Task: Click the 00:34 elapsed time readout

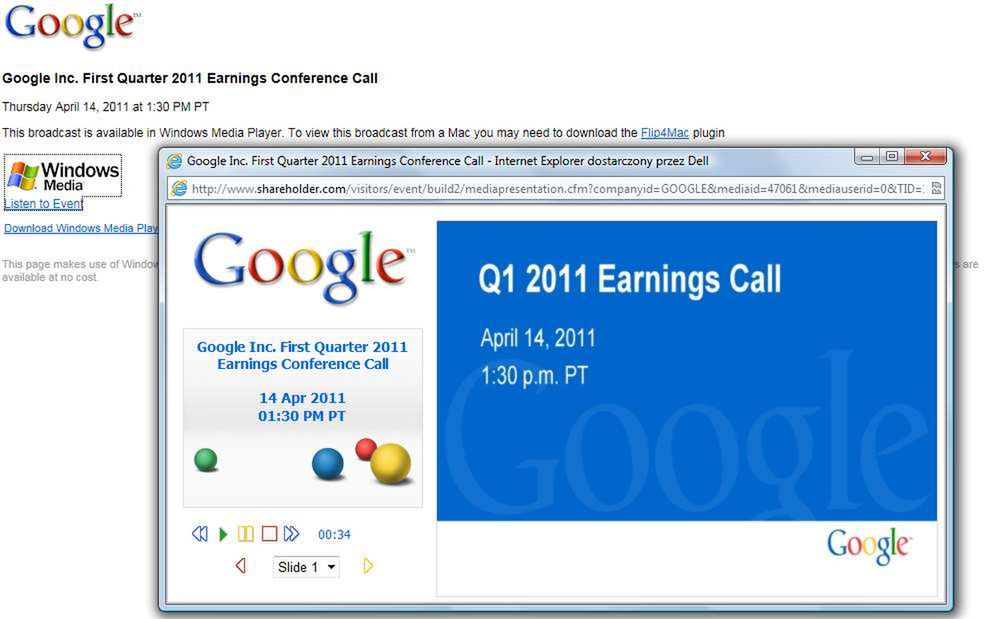Action: coord(334,535)
